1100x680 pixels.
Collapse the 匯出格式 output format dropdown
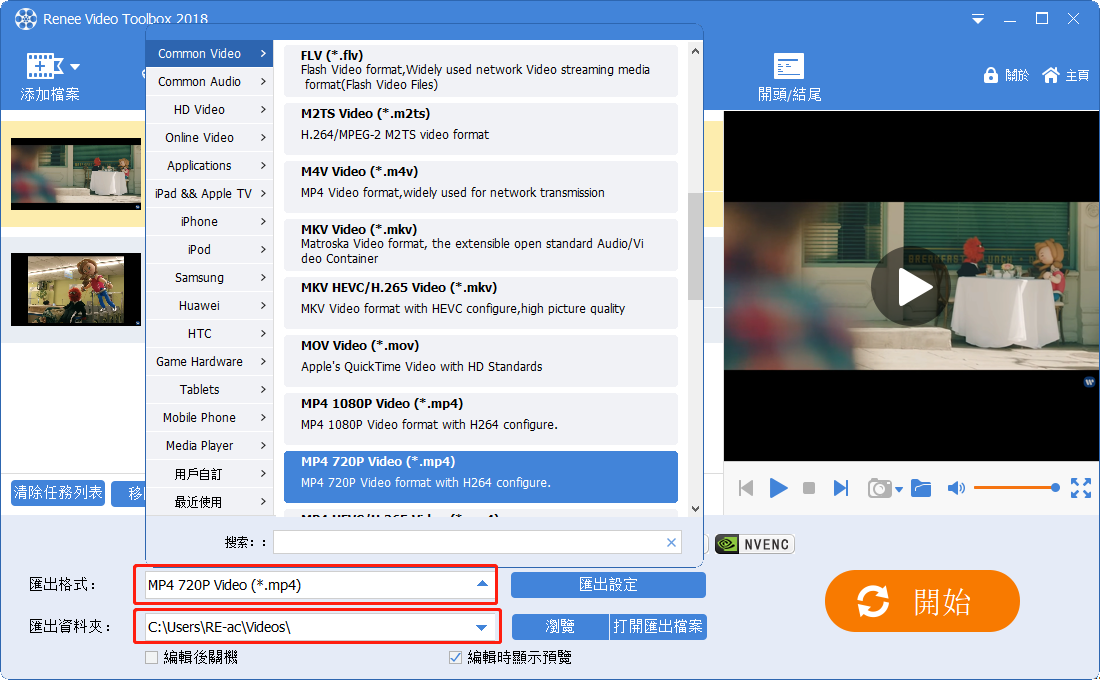(x=482, y=584)
